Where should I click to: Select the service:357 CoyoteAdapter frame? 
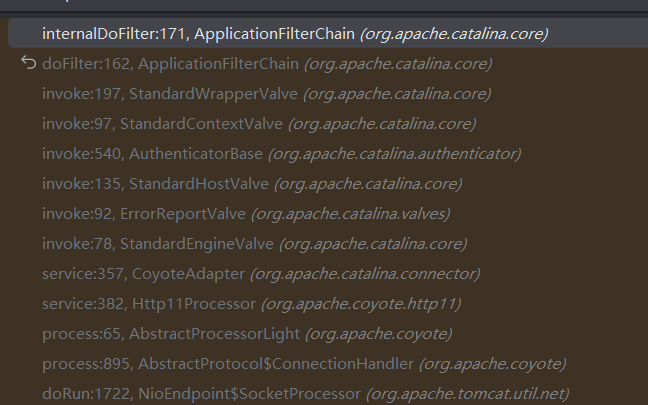(x=328, y=274)
